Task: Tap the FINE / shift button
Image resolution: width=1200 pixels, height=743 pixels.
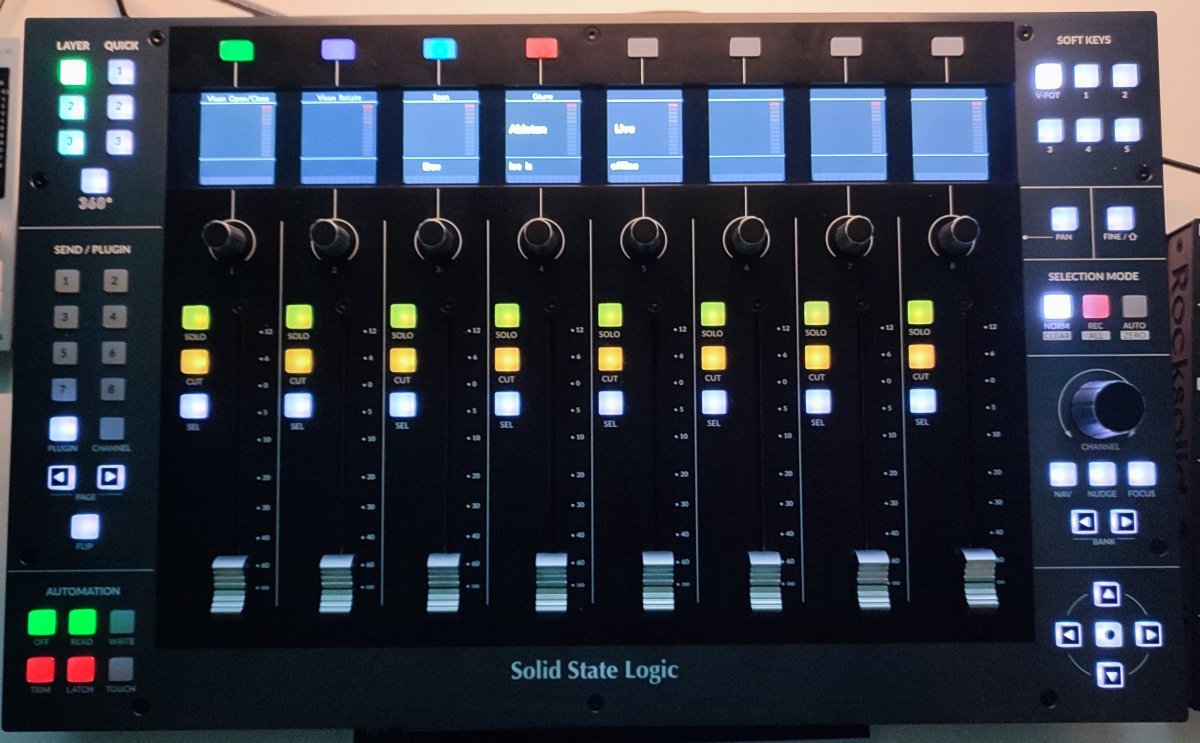Action: coord(1120,218)
